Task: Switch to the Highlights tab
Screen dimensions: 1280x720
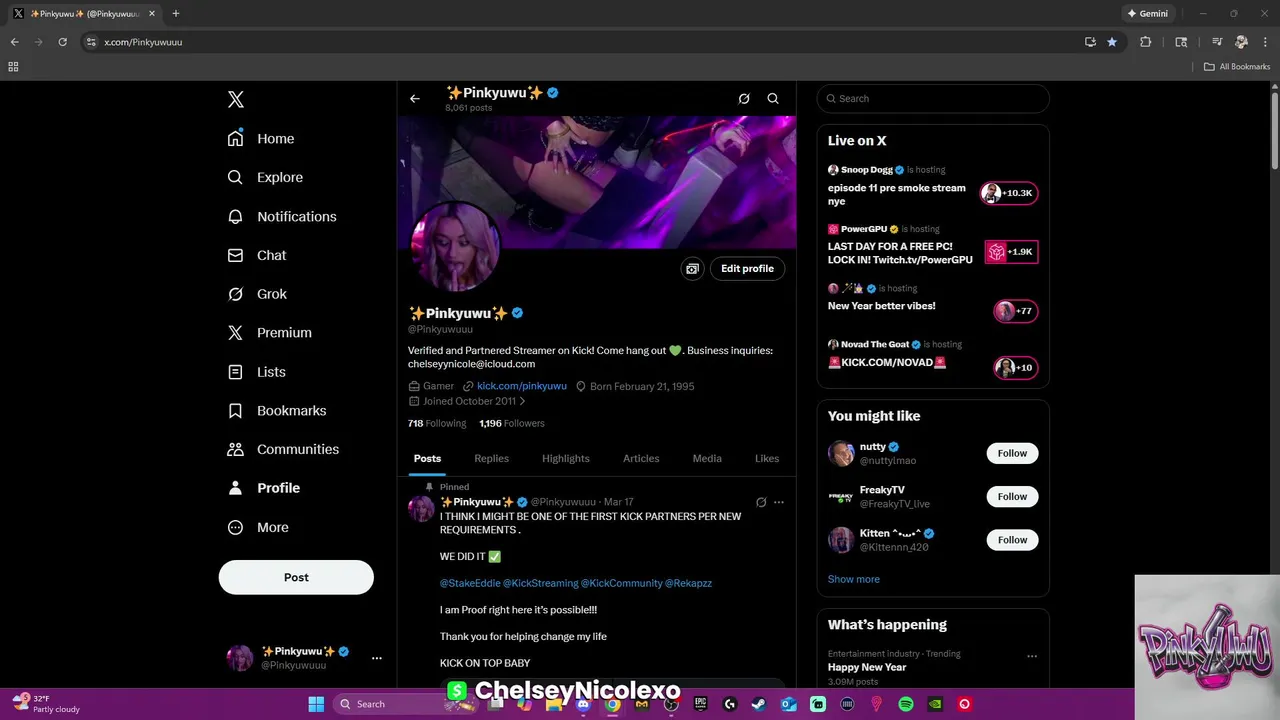Action: [x=566, y=459]
